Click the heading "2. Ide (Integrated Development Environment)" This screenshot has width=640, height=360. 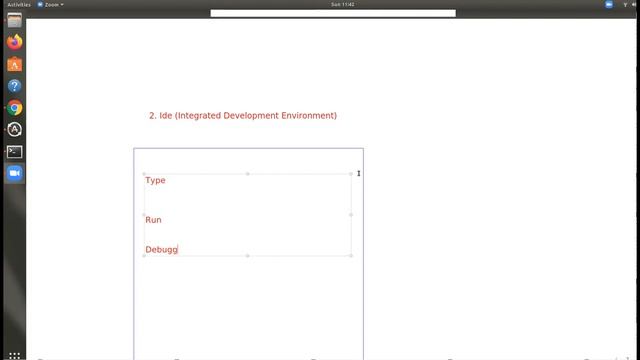[x=243, y=116]
